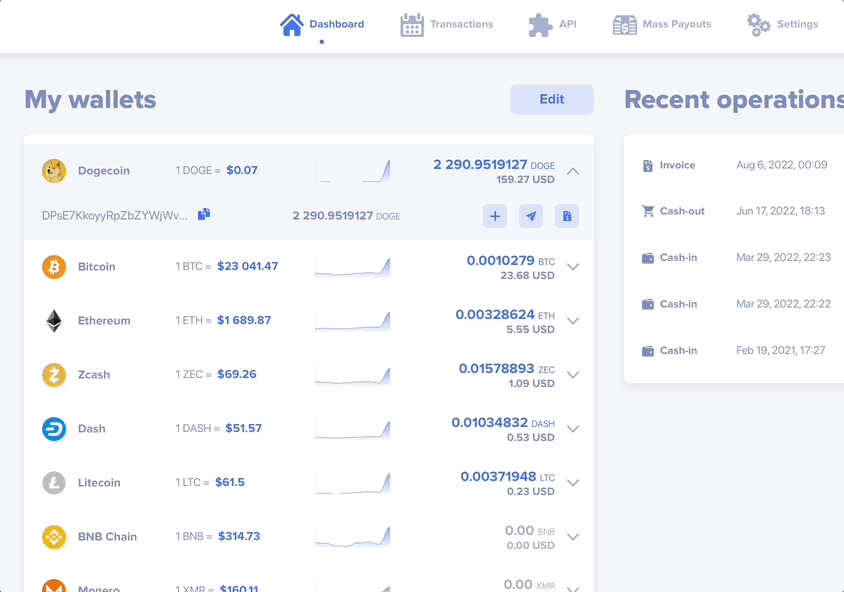Click the plus deposit button for Dogecoin
The width and height of the screenshot is (844, 592).
[495, 216]
